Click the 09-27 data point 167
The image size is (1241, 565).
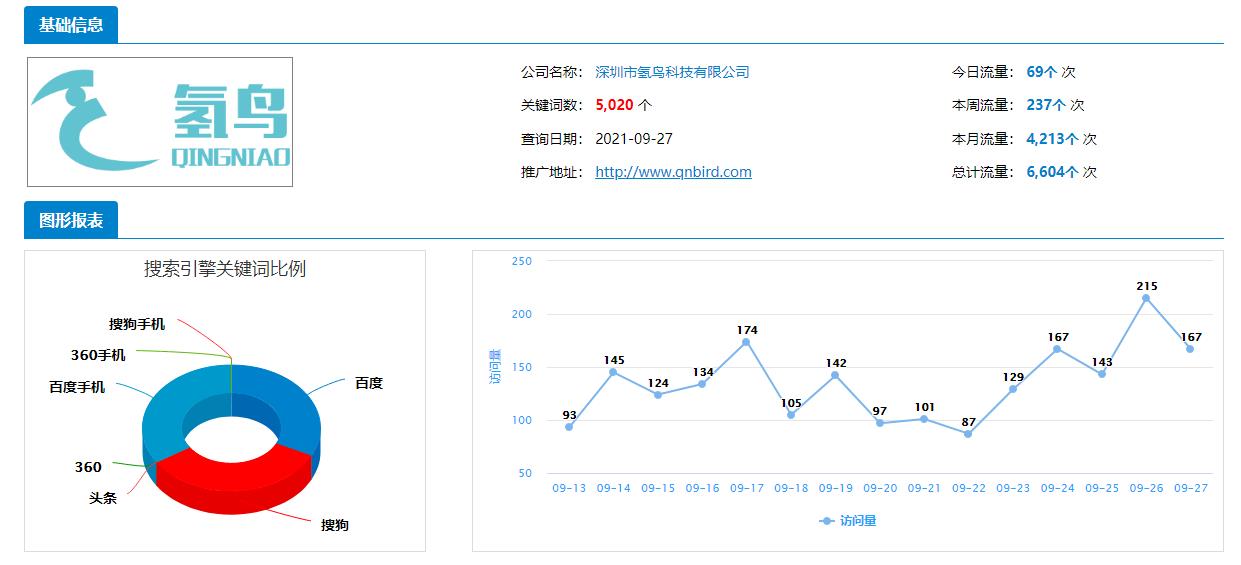(x=1190, y=349)
